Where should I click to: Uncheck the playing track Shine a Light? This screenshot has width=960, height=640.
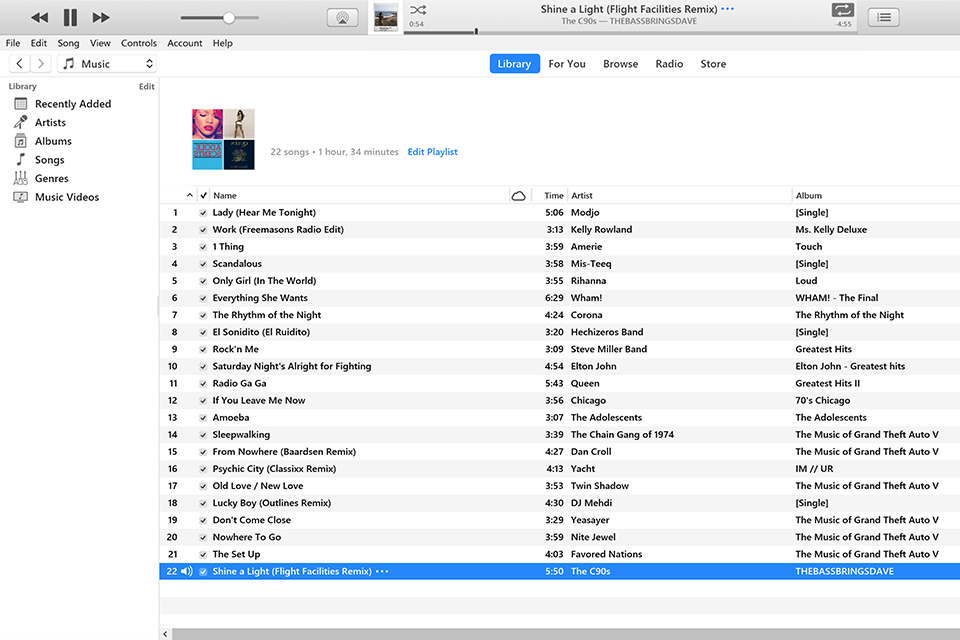[203, 571]
